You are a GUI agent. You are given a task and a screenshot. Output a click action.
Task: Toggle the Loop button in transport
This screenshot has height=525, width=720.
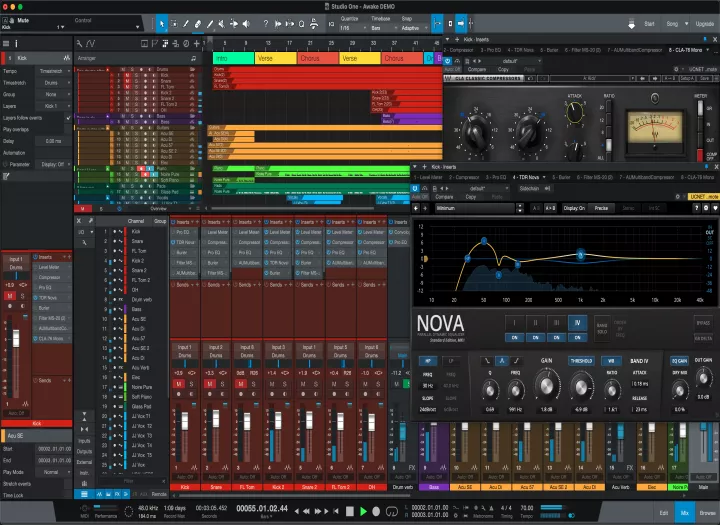point(392,511)
